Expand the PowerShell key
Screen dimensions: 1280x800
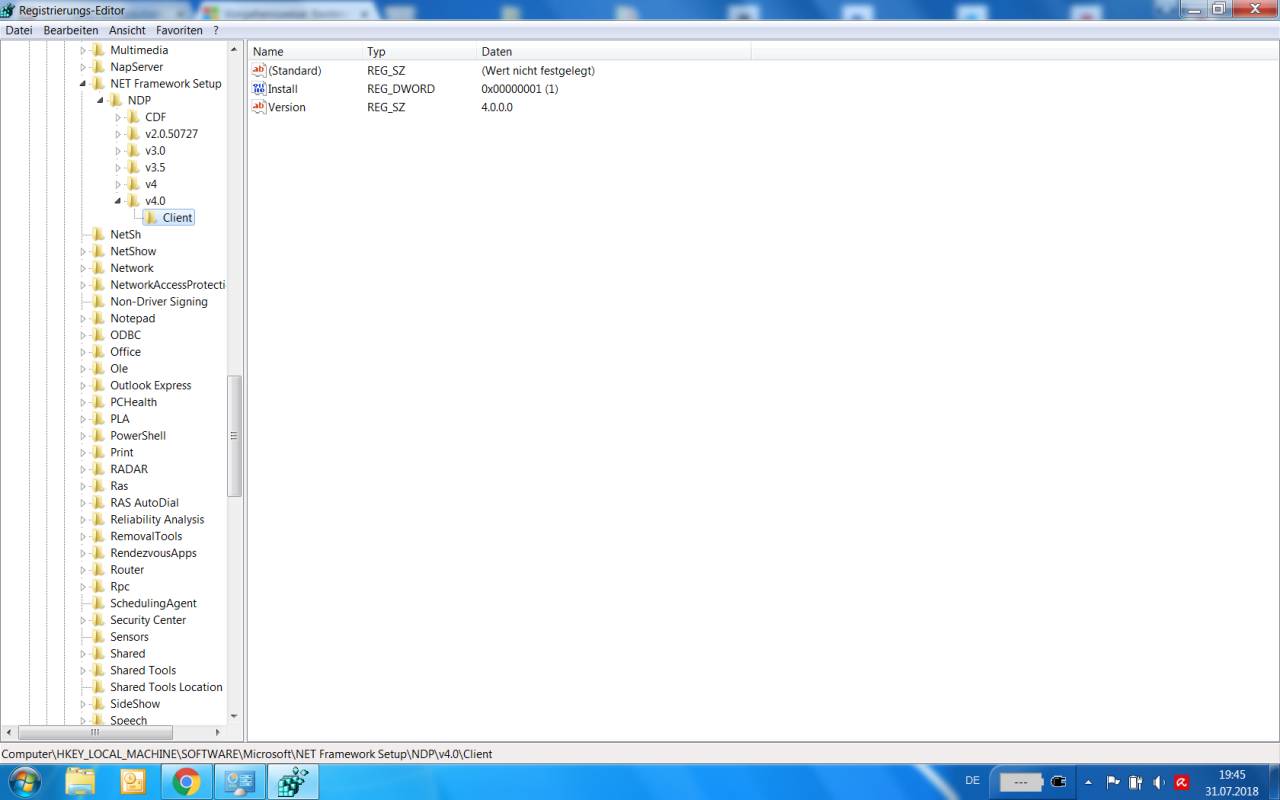(84, 436)
